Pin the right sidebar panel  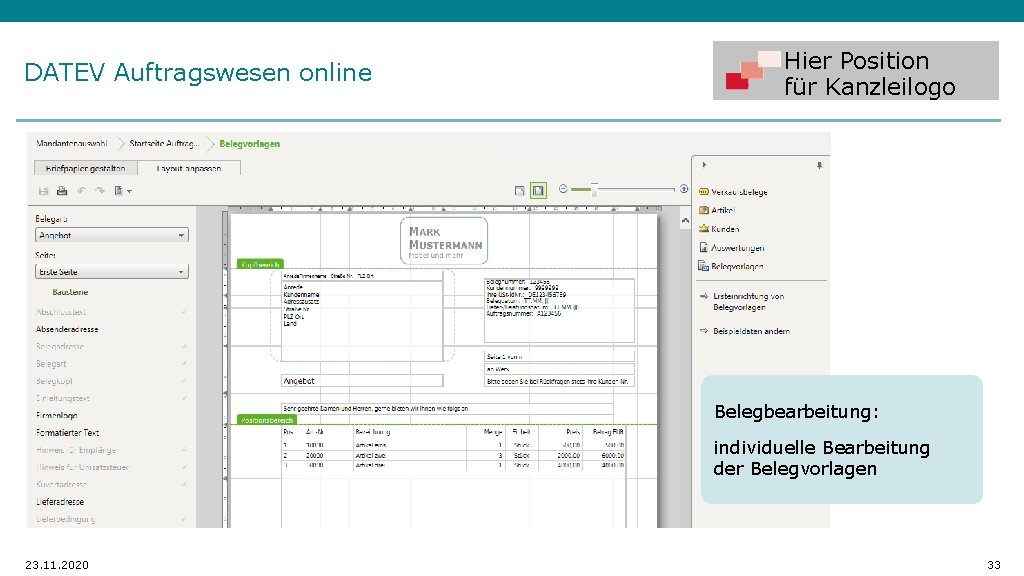tap(819, 164)
